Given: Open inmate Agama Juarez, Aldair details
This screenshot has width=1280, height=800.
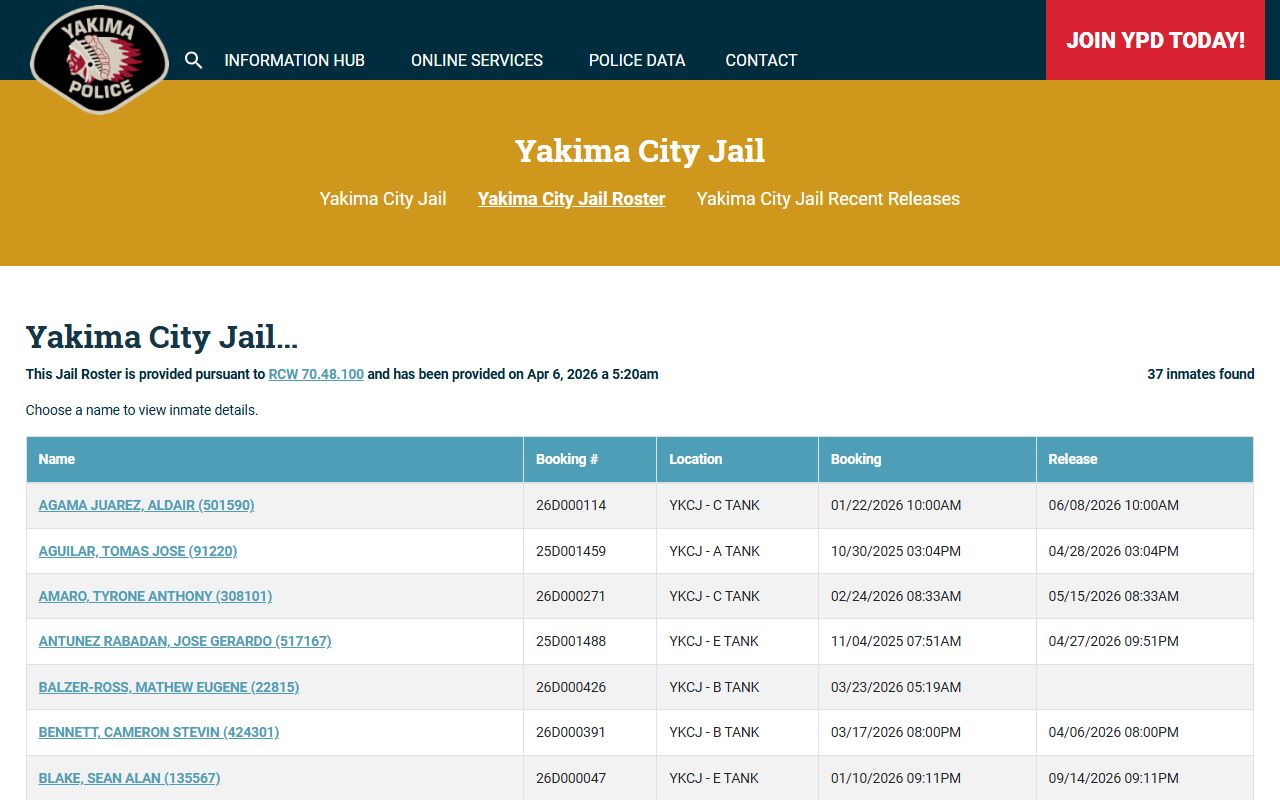Looking at the screenshot, I should coord(146,505).
